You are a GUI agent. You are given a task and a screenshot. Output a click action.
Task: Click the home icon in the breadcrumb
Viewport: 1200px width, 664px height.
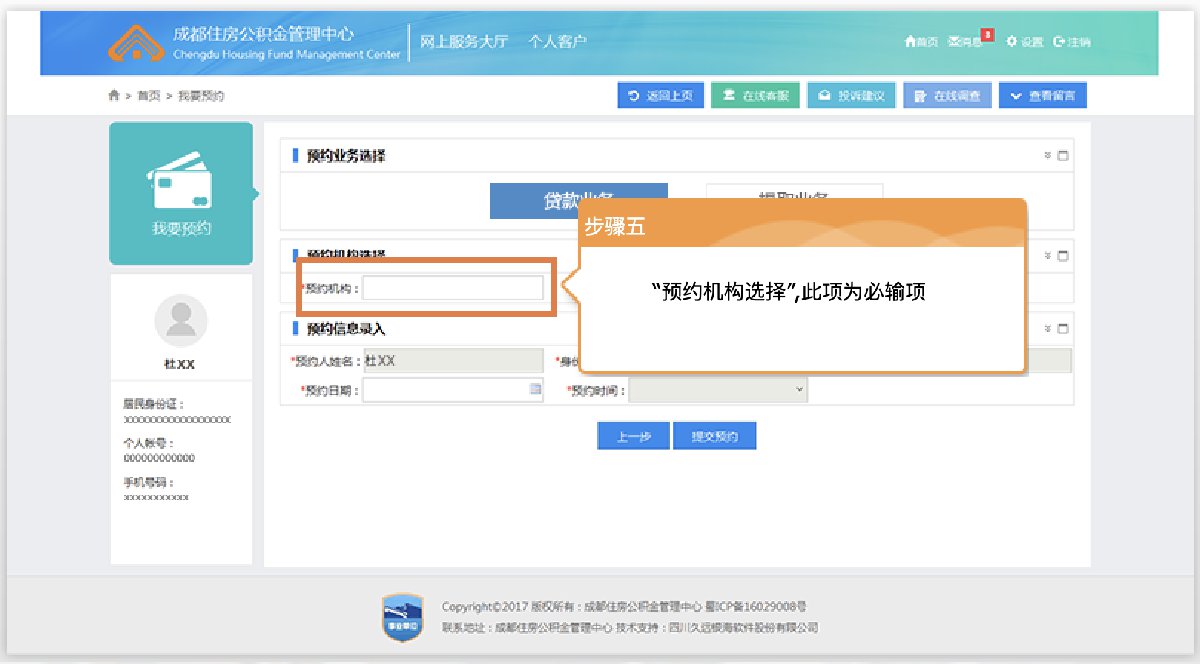point(114,96)
